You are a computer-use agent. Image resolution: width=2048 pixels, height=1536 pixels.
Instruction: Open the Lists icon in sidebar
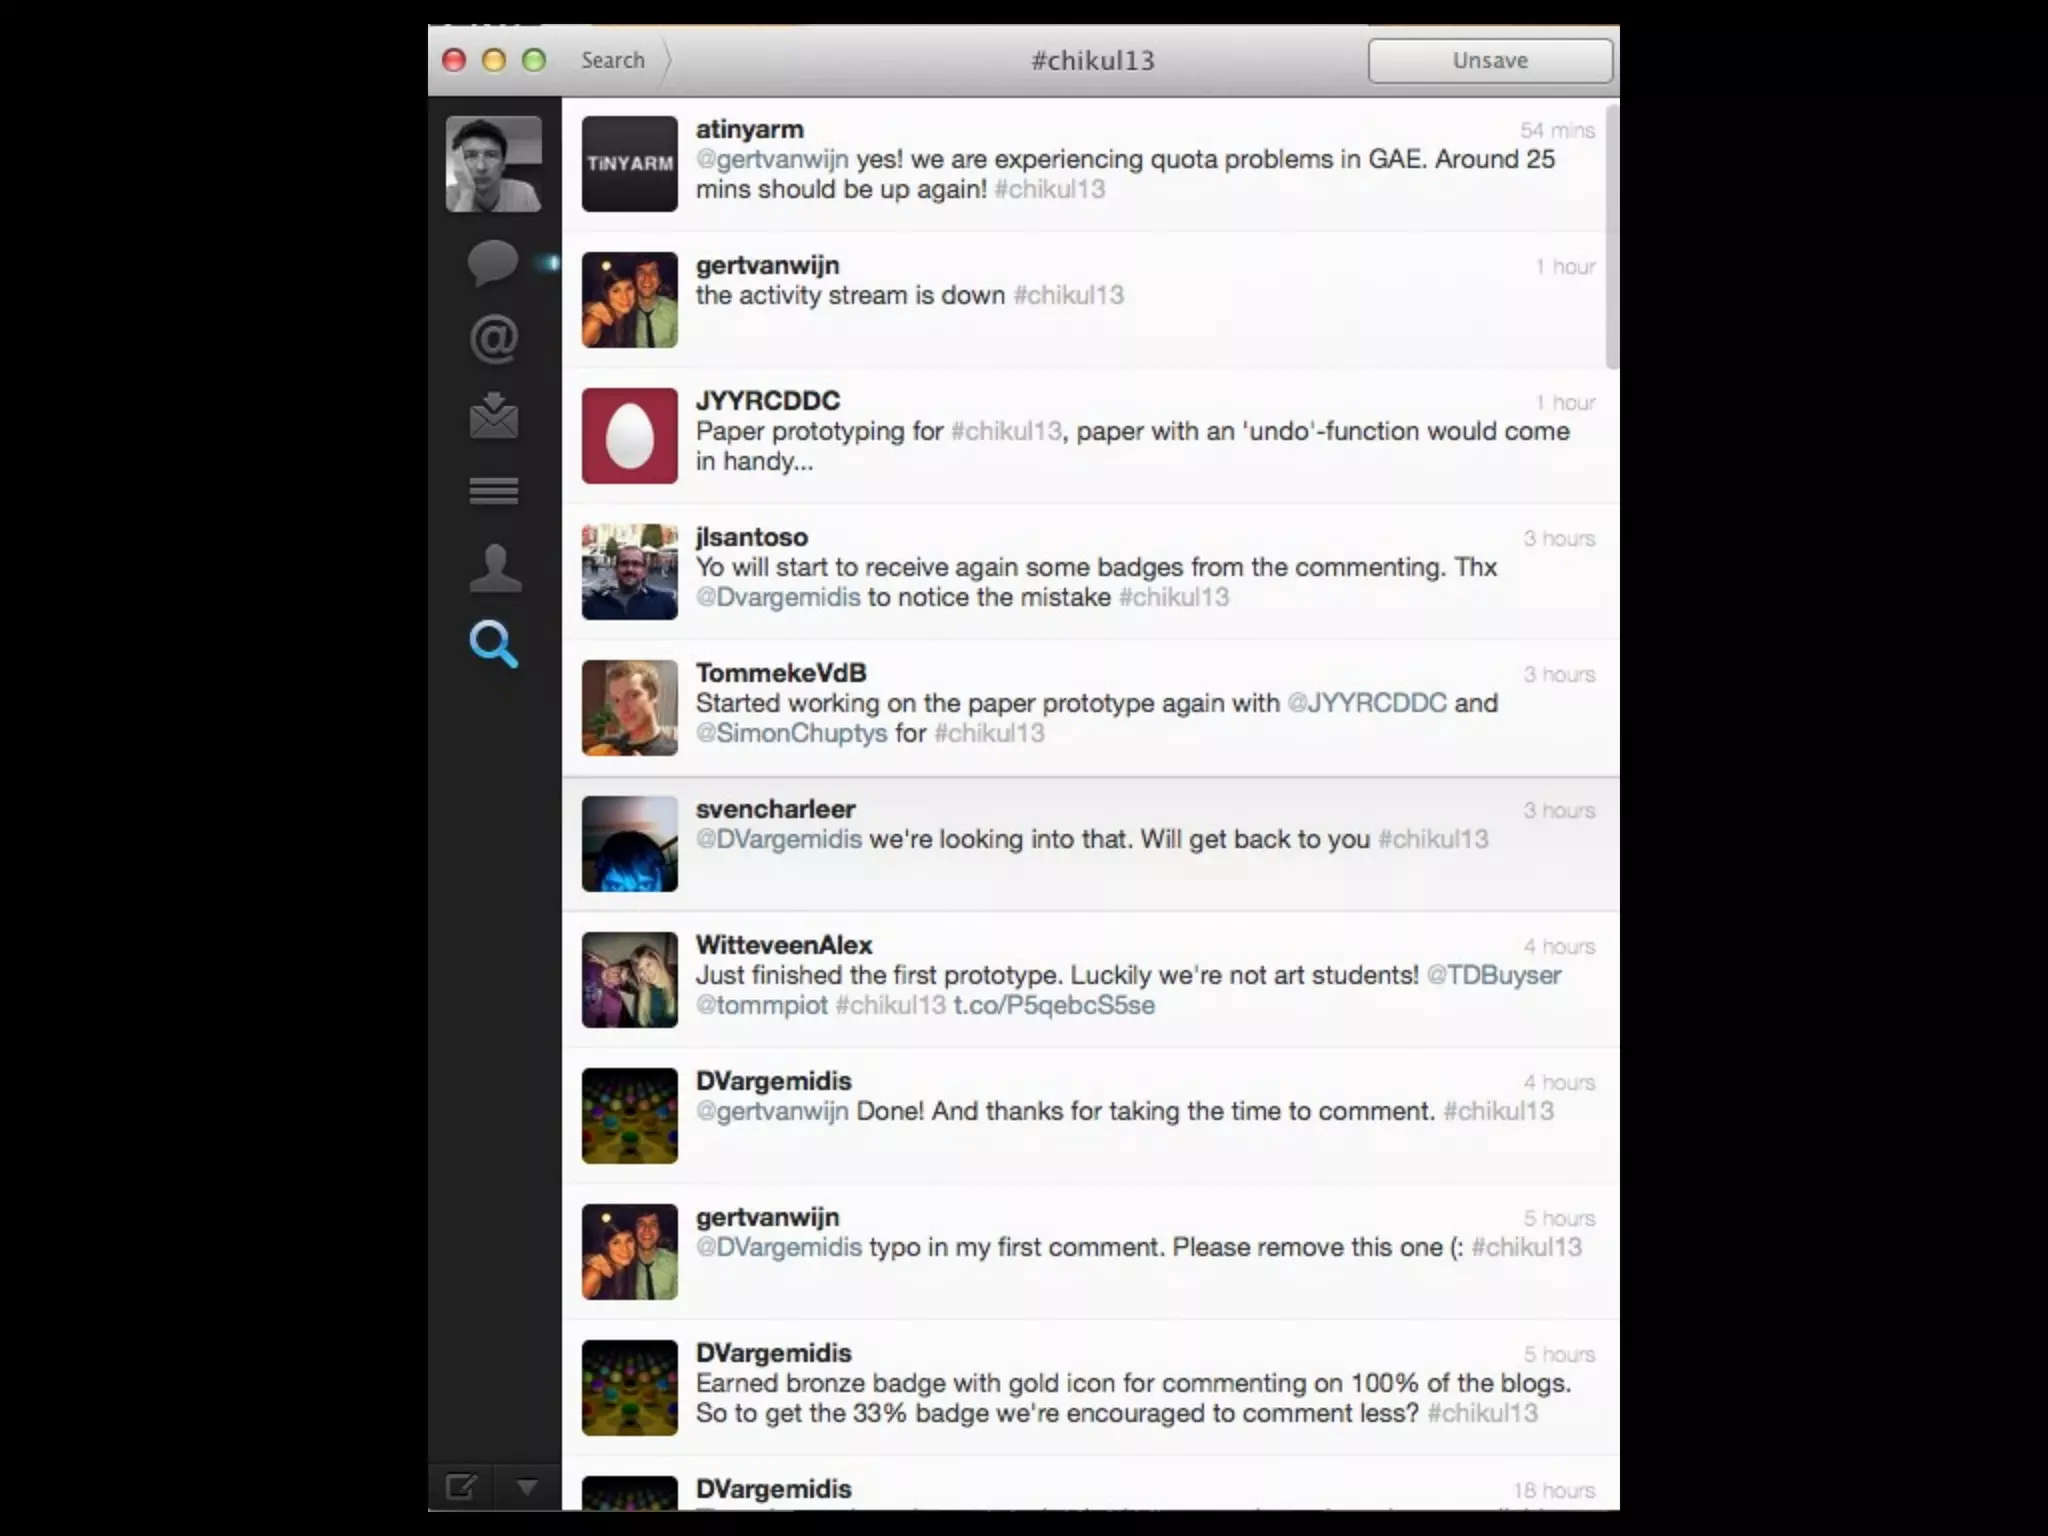[493, 491]
